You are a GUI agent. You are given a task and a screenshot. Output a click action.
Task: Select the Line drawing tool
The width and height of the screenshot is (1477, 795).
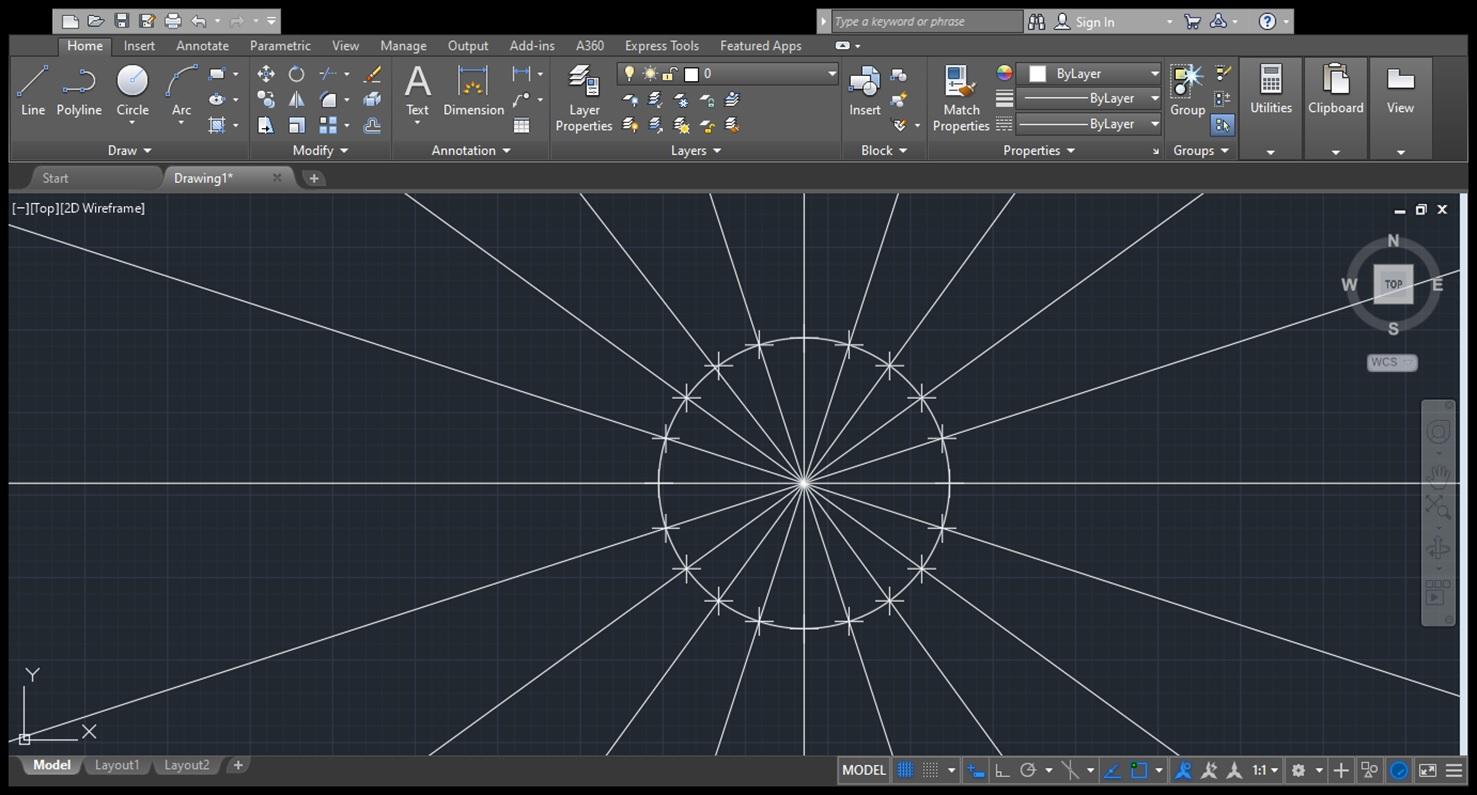33,90
